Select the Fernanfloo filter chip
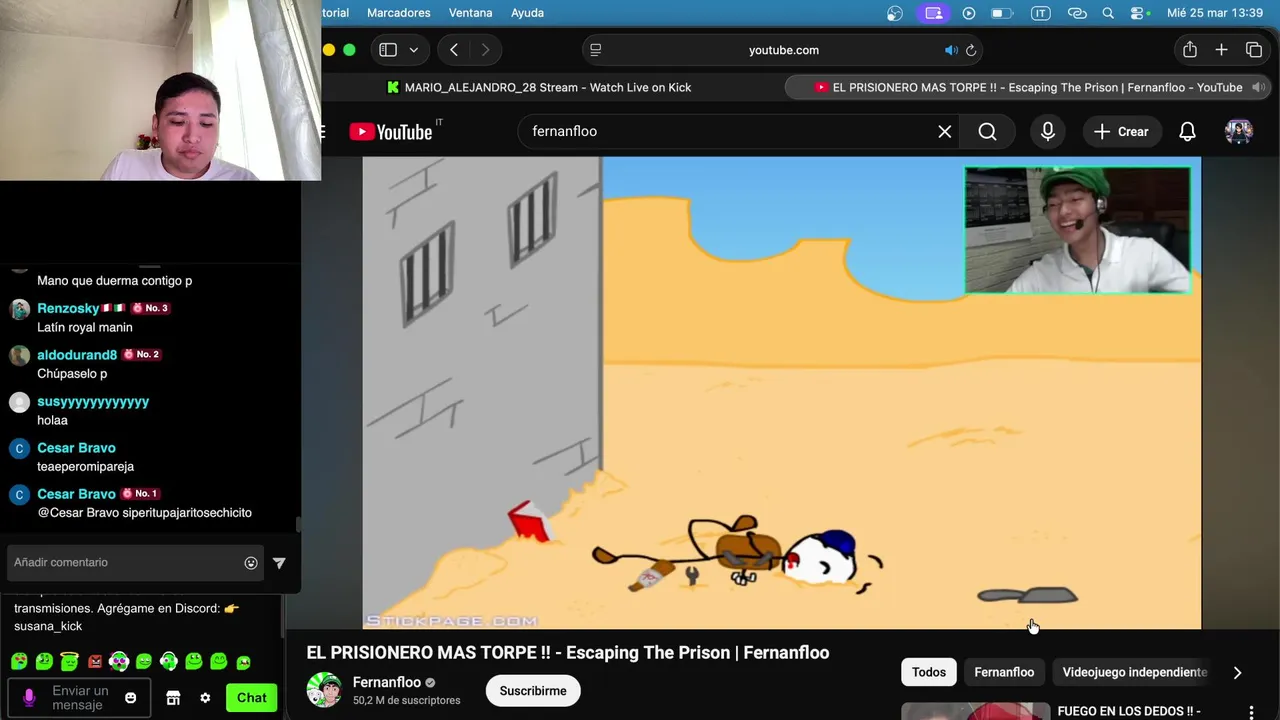1280x720 pixels. click(x=1004, y=672)
